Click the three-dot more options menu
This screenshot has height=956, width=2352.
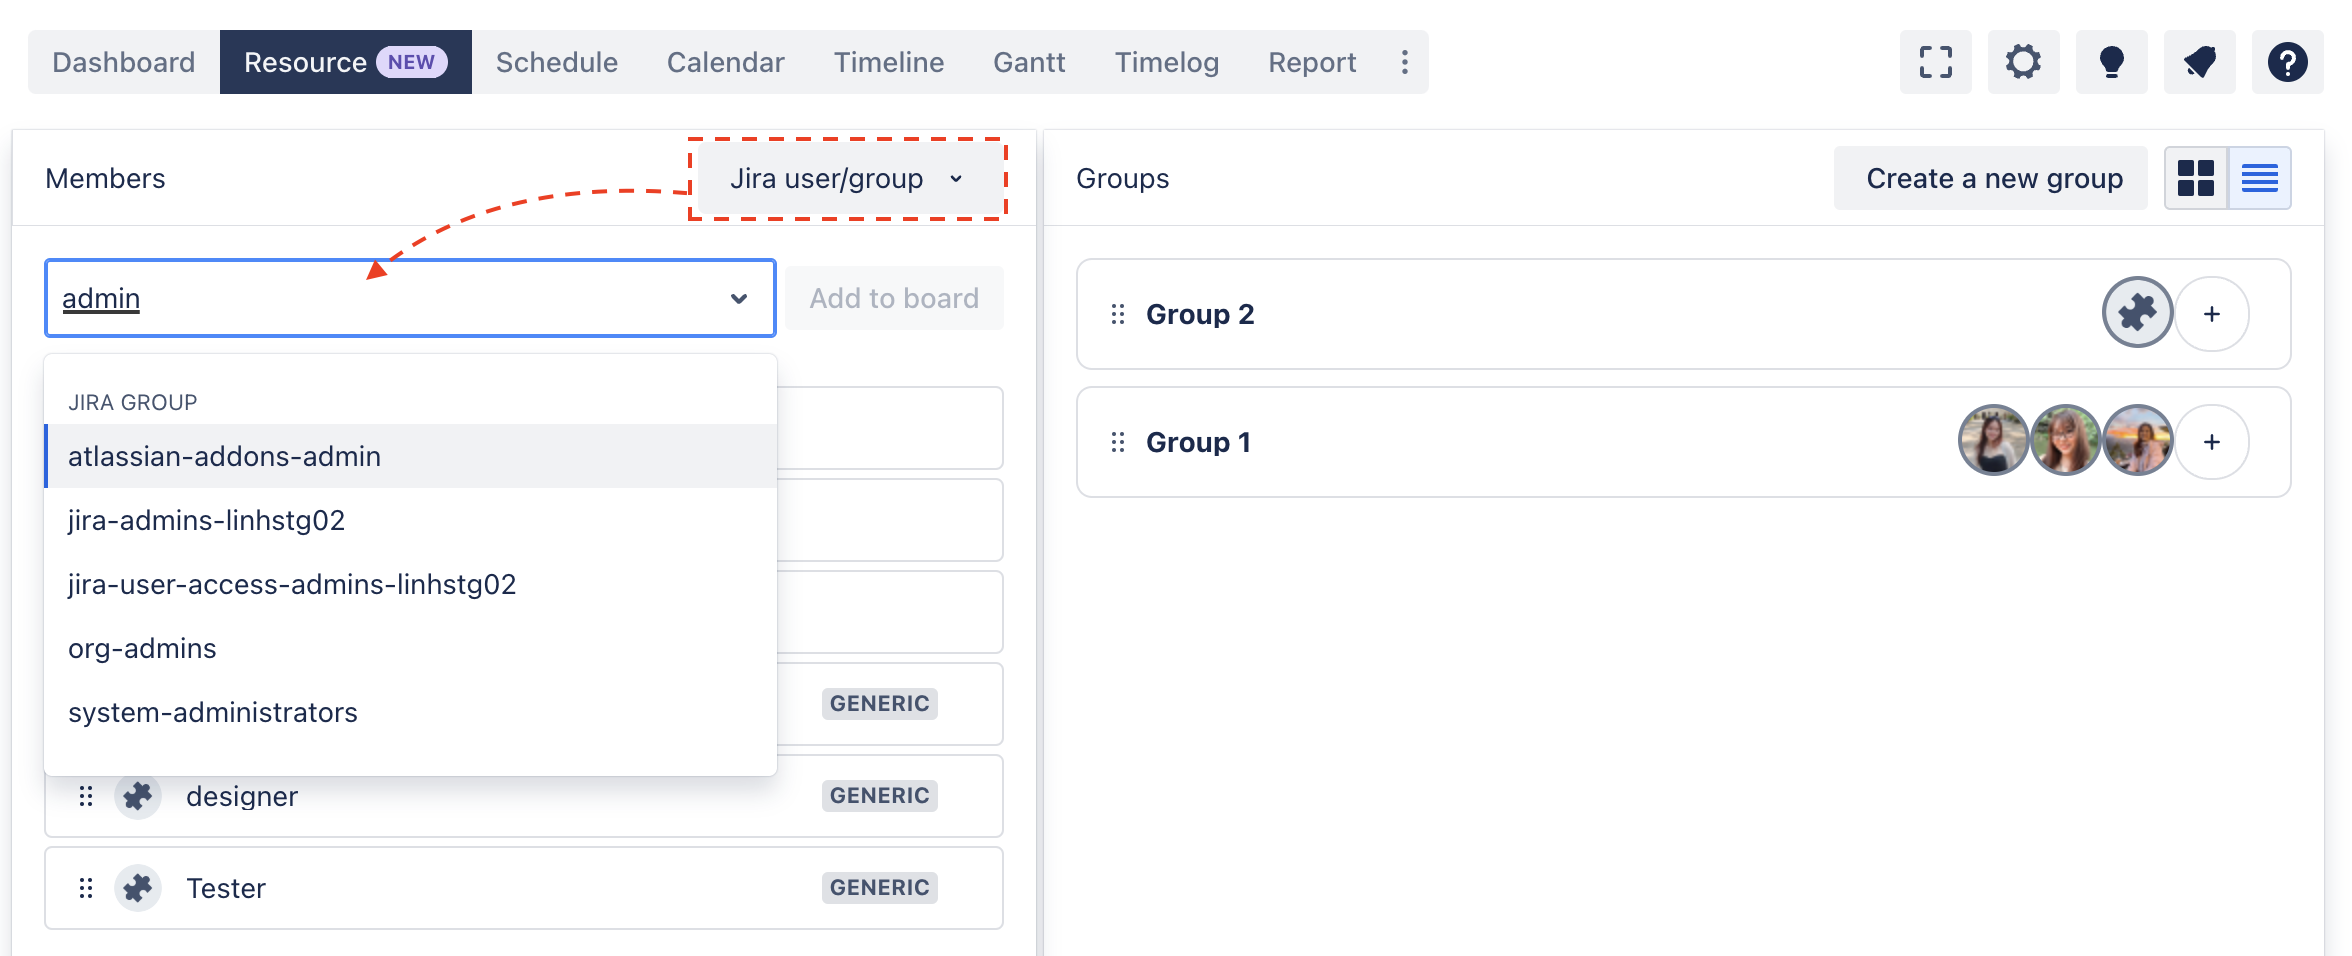pos(1405,62)
